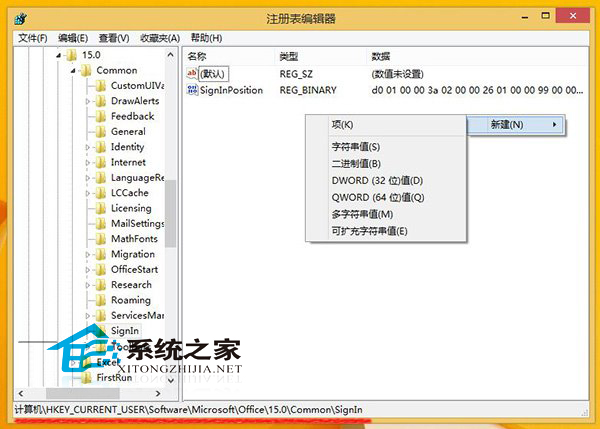Click the LanguageRe folder icon
600x429 pixels.
click(x=100, y=178)
